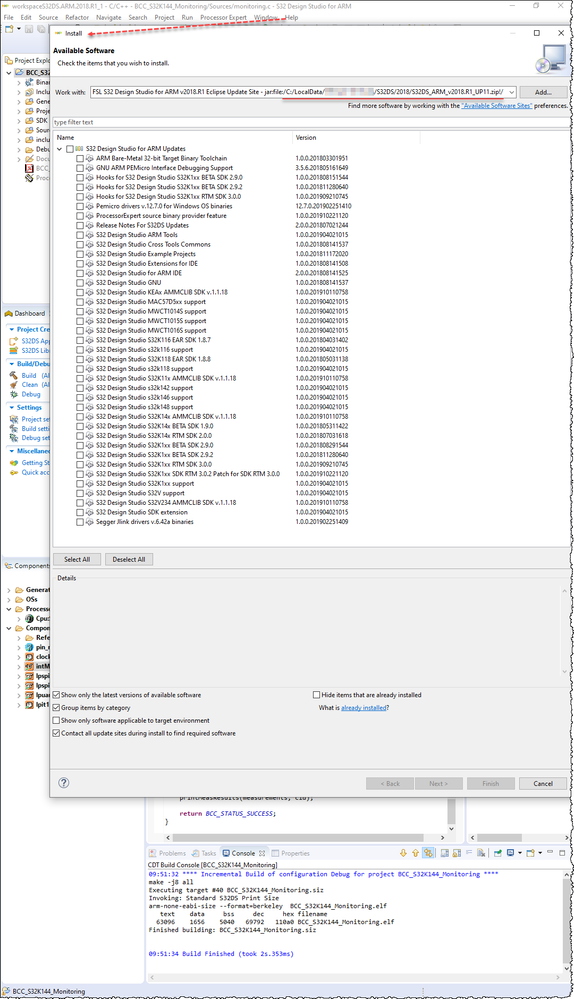Open the Processor Expert menu
574x999 pixels.
(223, 17)
